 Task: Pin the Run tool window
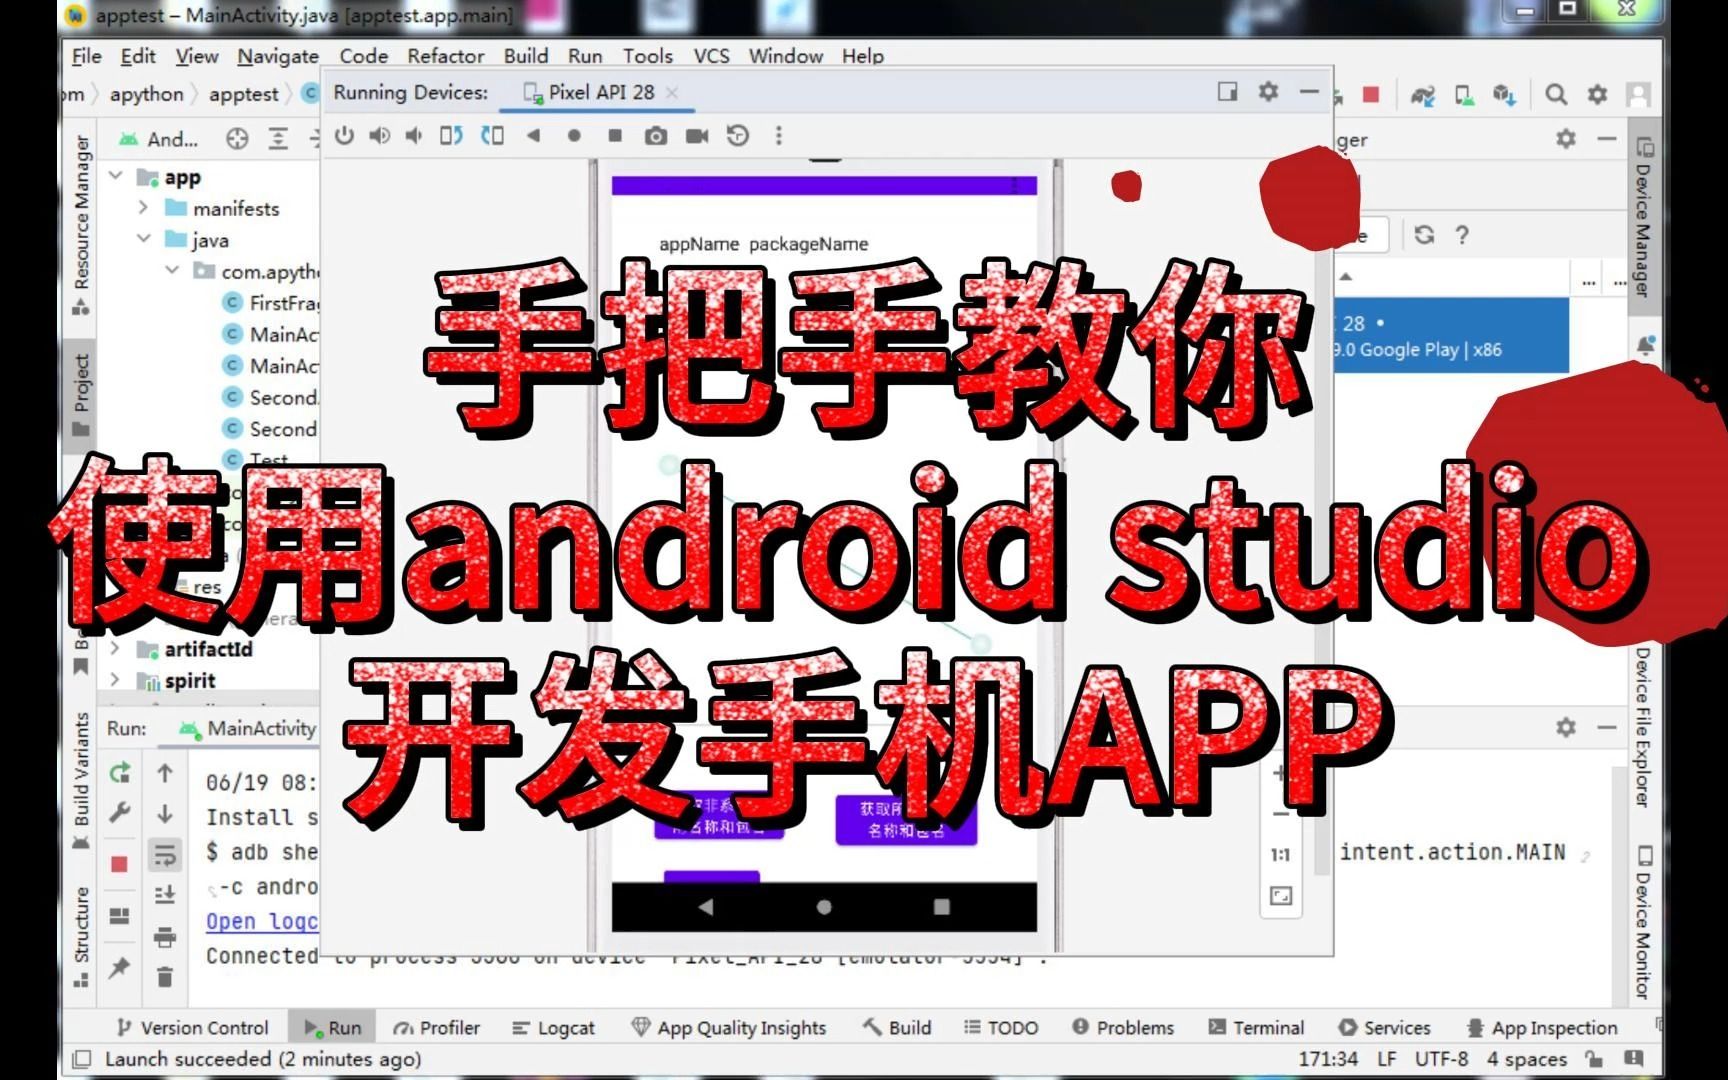[x=119, y=965]
